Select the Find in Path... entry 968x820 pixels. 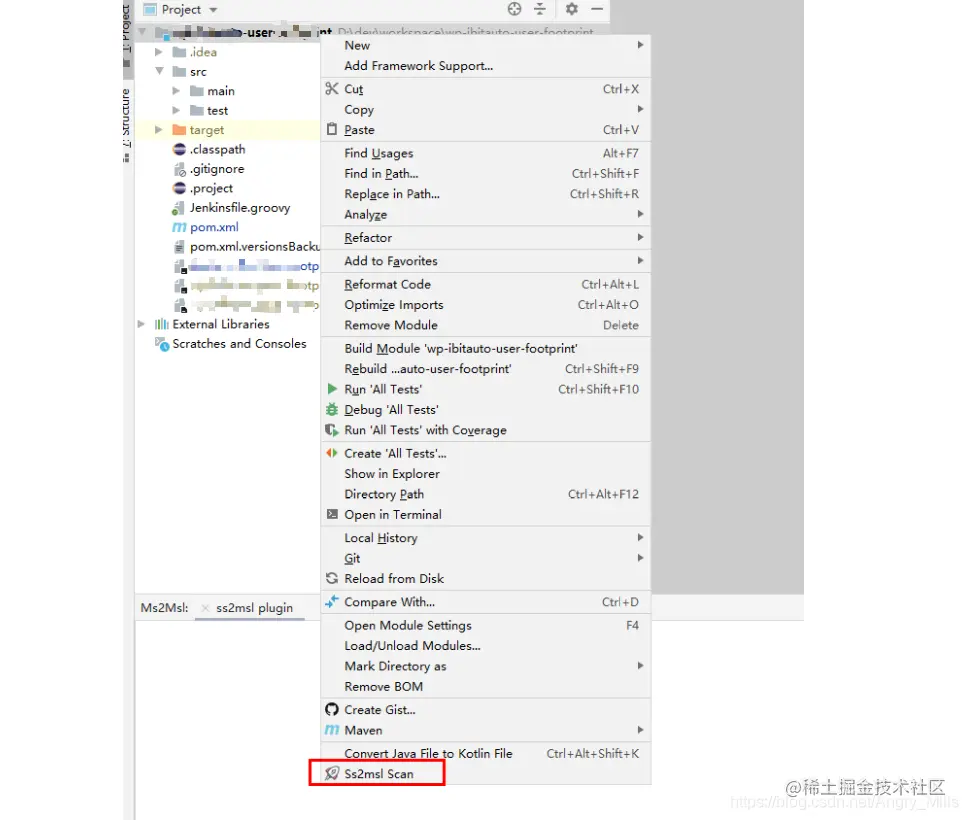486,174
